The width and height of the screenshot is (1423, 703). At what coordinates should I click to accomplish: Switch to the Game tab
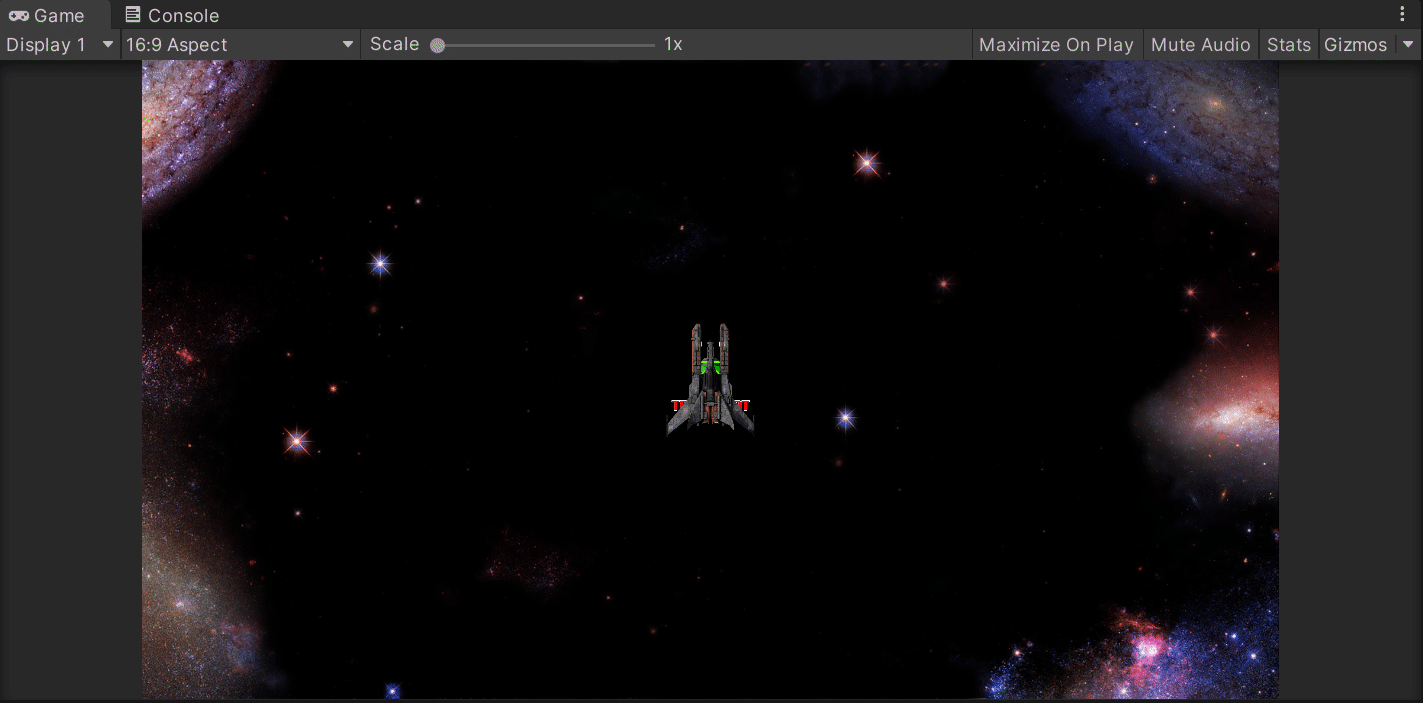[55, 15]
